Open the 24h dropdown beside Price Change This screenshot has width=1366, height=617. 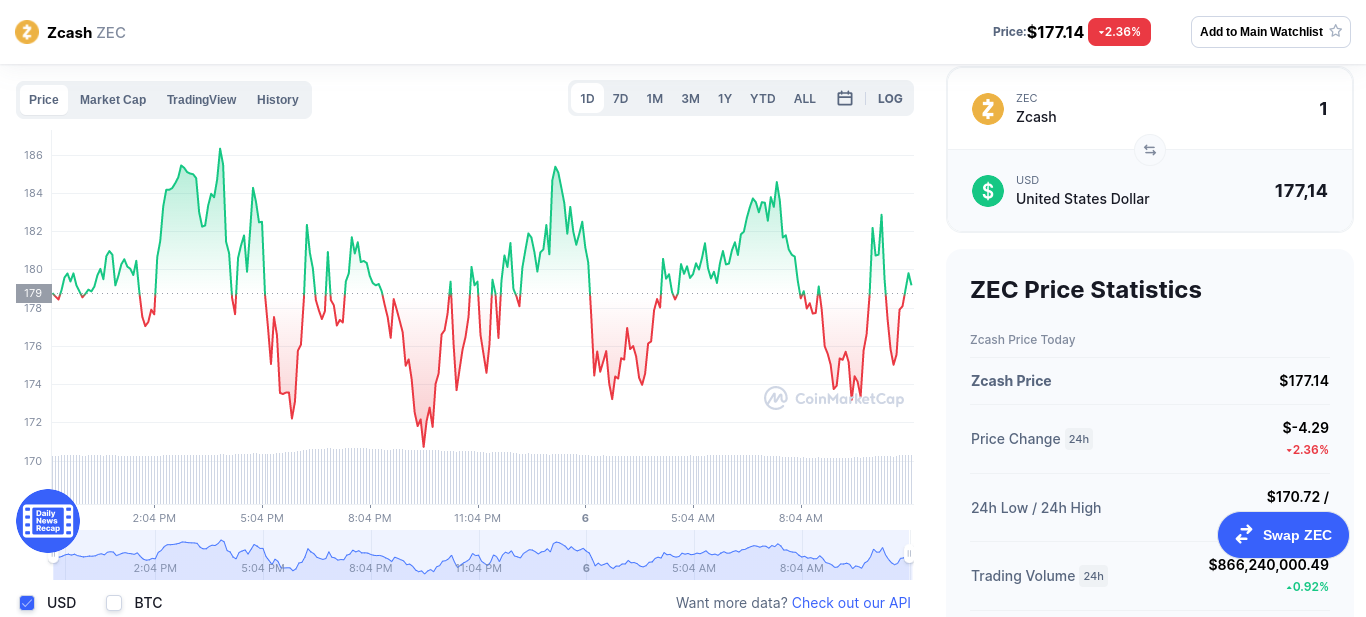1078,439
